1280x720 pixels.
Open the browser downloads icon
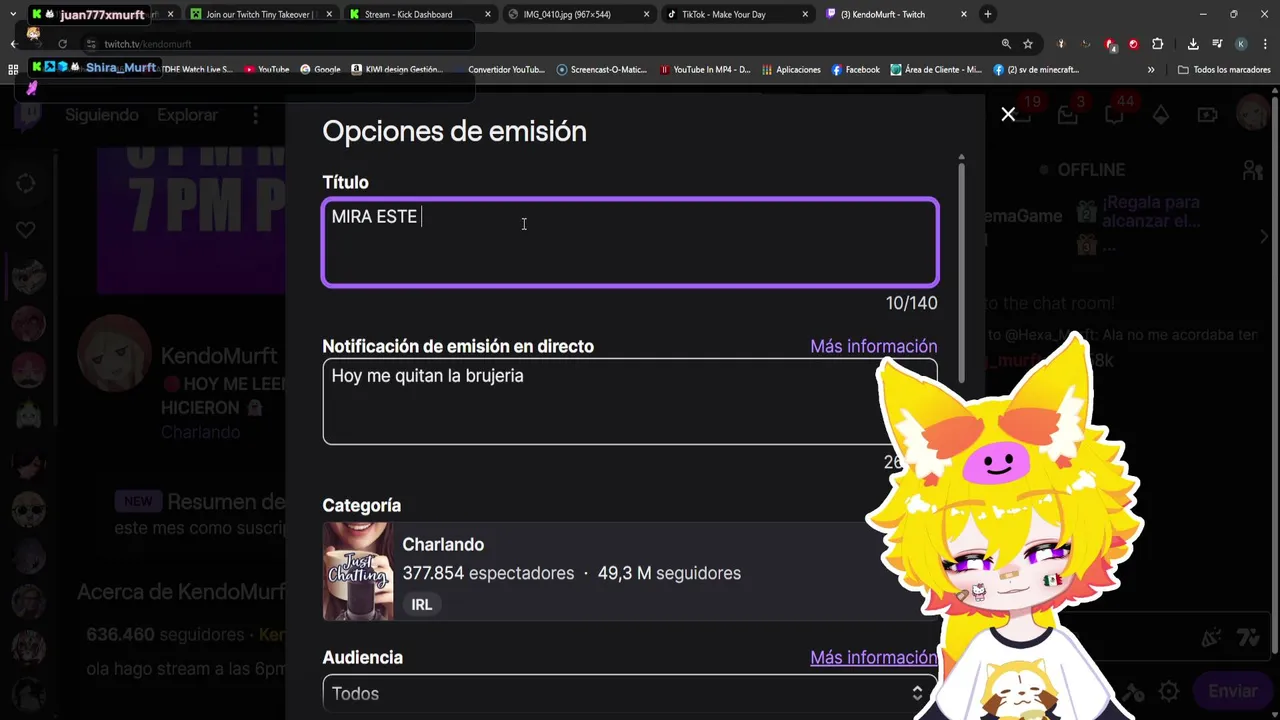(1193, 44)
